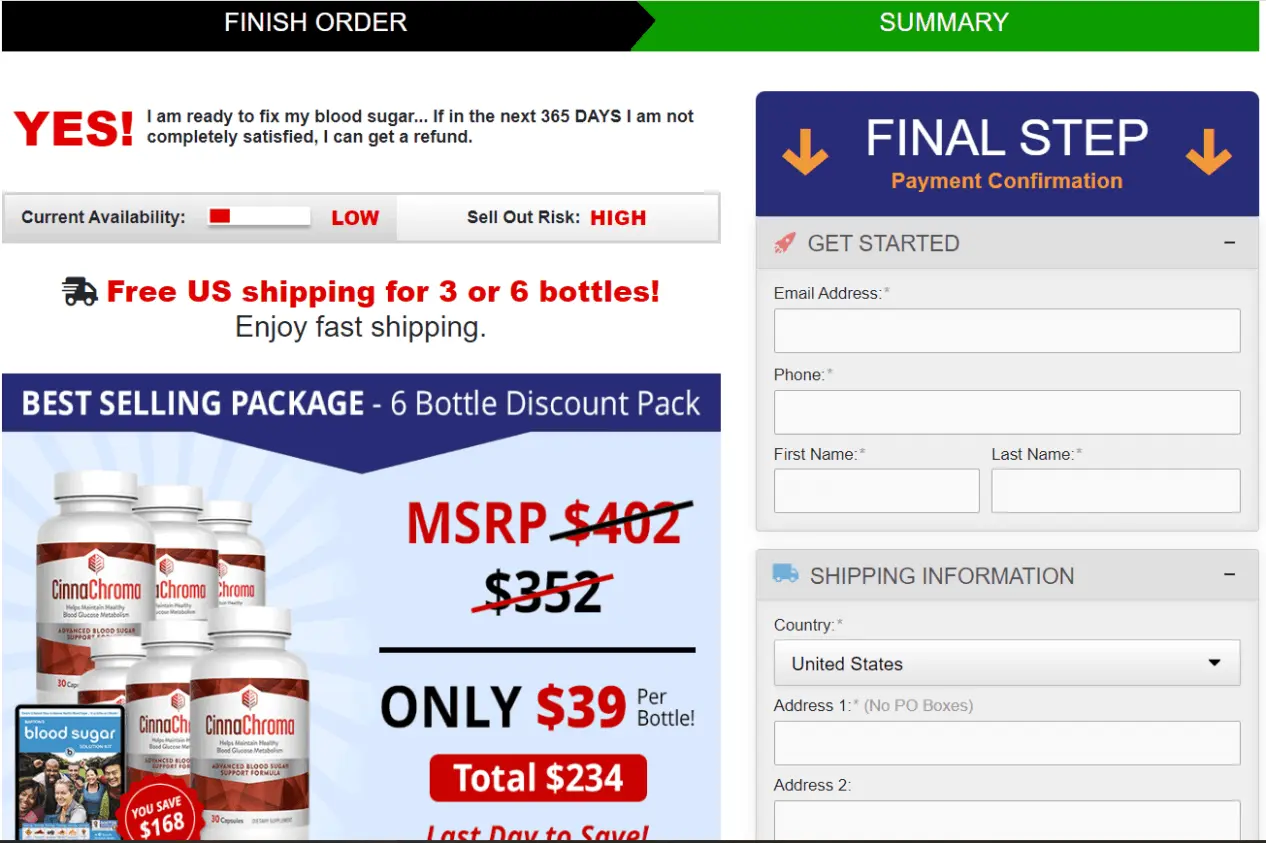
Task: Collapse the GET STARTED section
Action: tap(1229, 243)
